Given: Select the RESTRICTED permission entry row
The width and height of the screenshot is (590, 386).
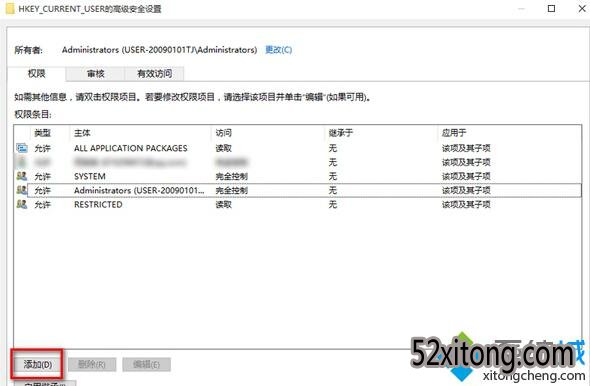Looking at the screenshot, I should [x=297, y=204].
